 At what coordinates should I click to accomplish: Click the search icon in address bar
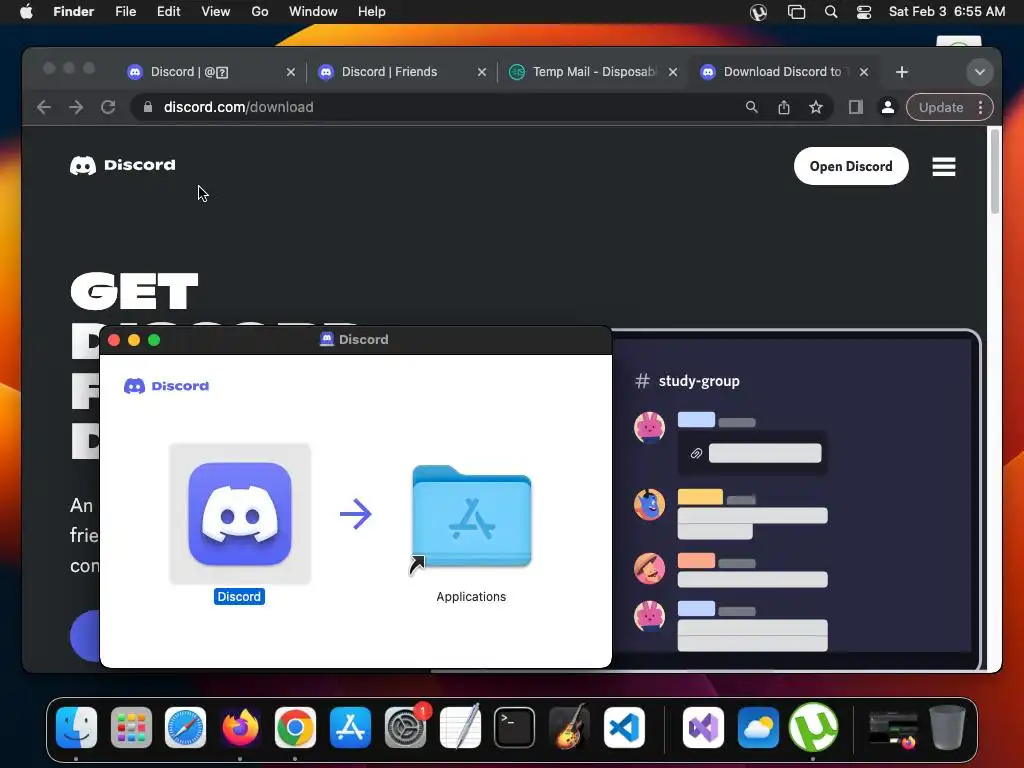752,107
